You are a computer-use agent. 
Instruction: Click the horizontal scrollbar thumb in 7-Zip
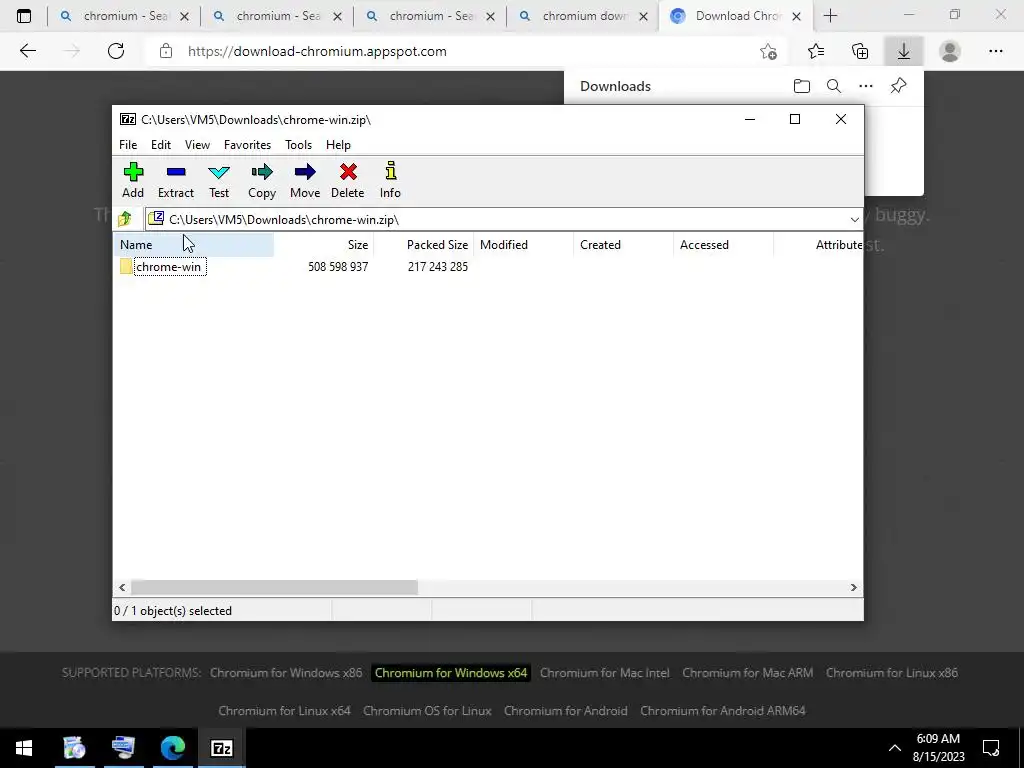coord(274,587)
